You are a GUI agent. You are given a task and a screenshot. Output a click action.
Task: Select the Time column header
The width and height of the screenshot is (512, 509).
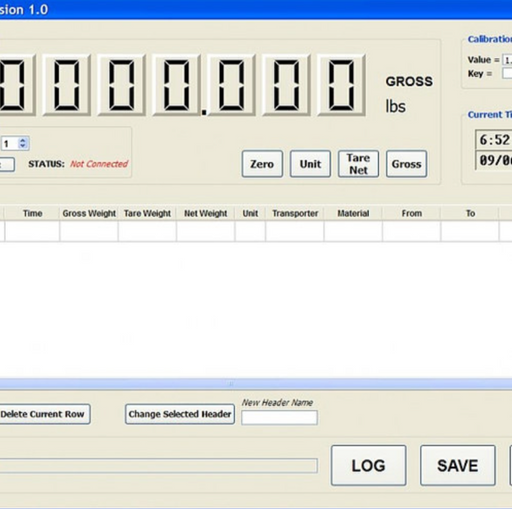[x=32, y=213]
